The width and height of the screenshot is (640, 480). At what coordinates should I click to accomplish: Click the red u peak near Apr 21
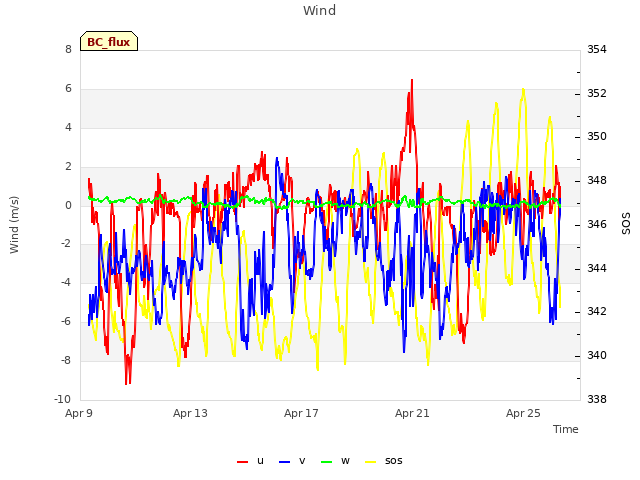pyautogui.click(x=412, y=81)
